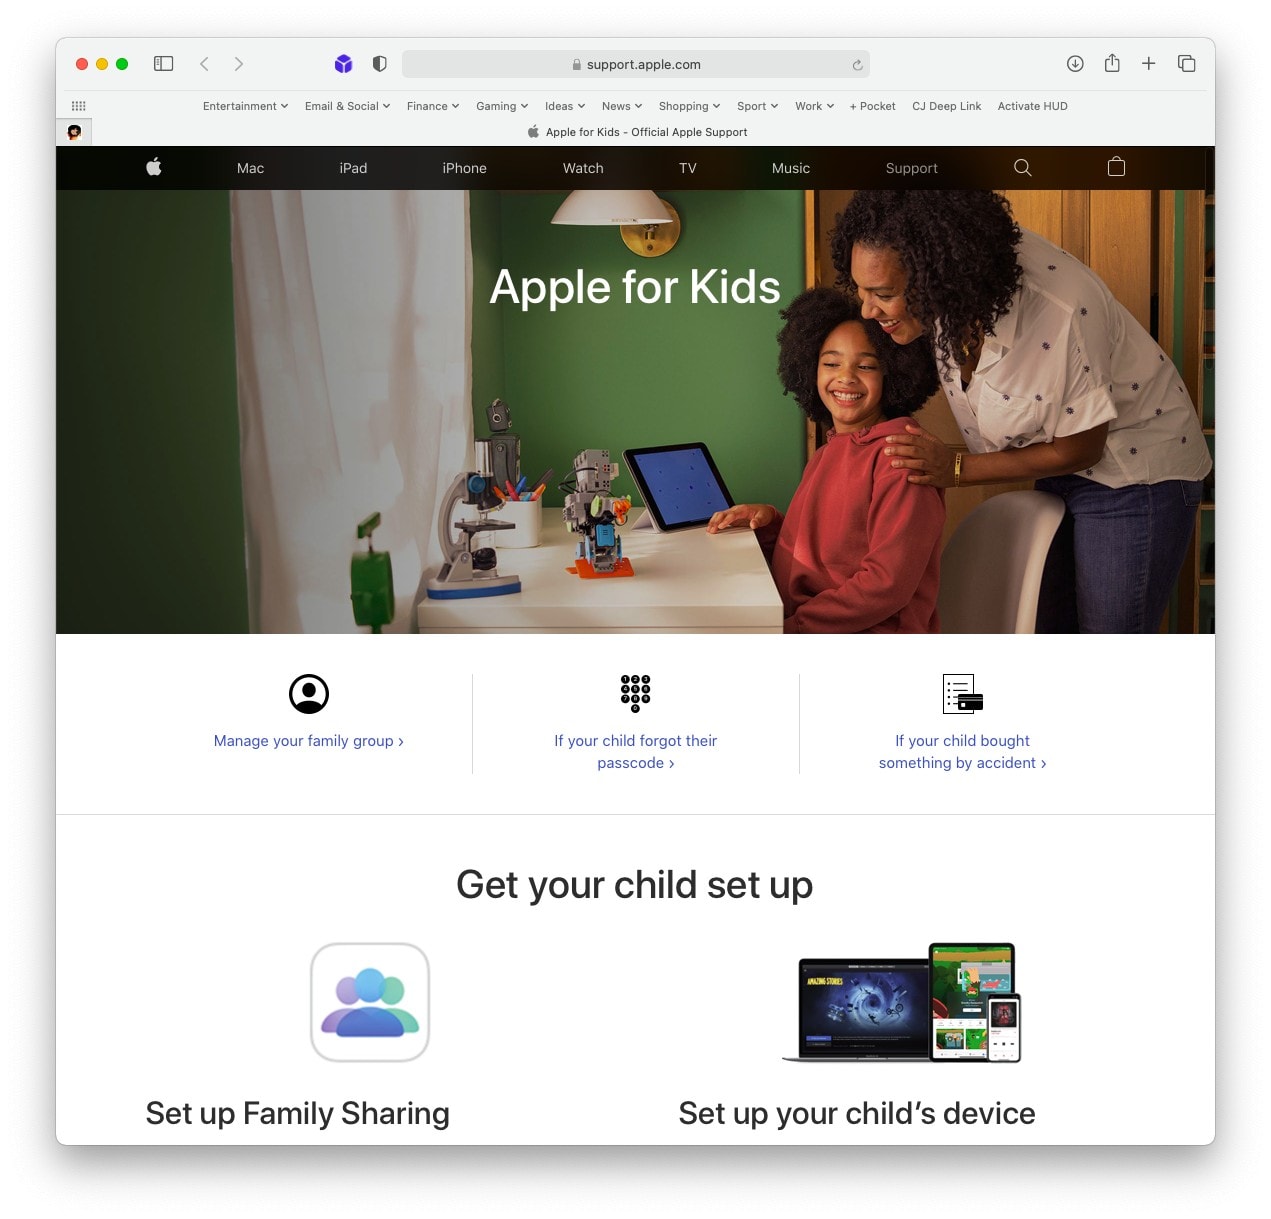Expand the Entertainment bookmarks folder
The image size is (1271, 1219).
245,106
